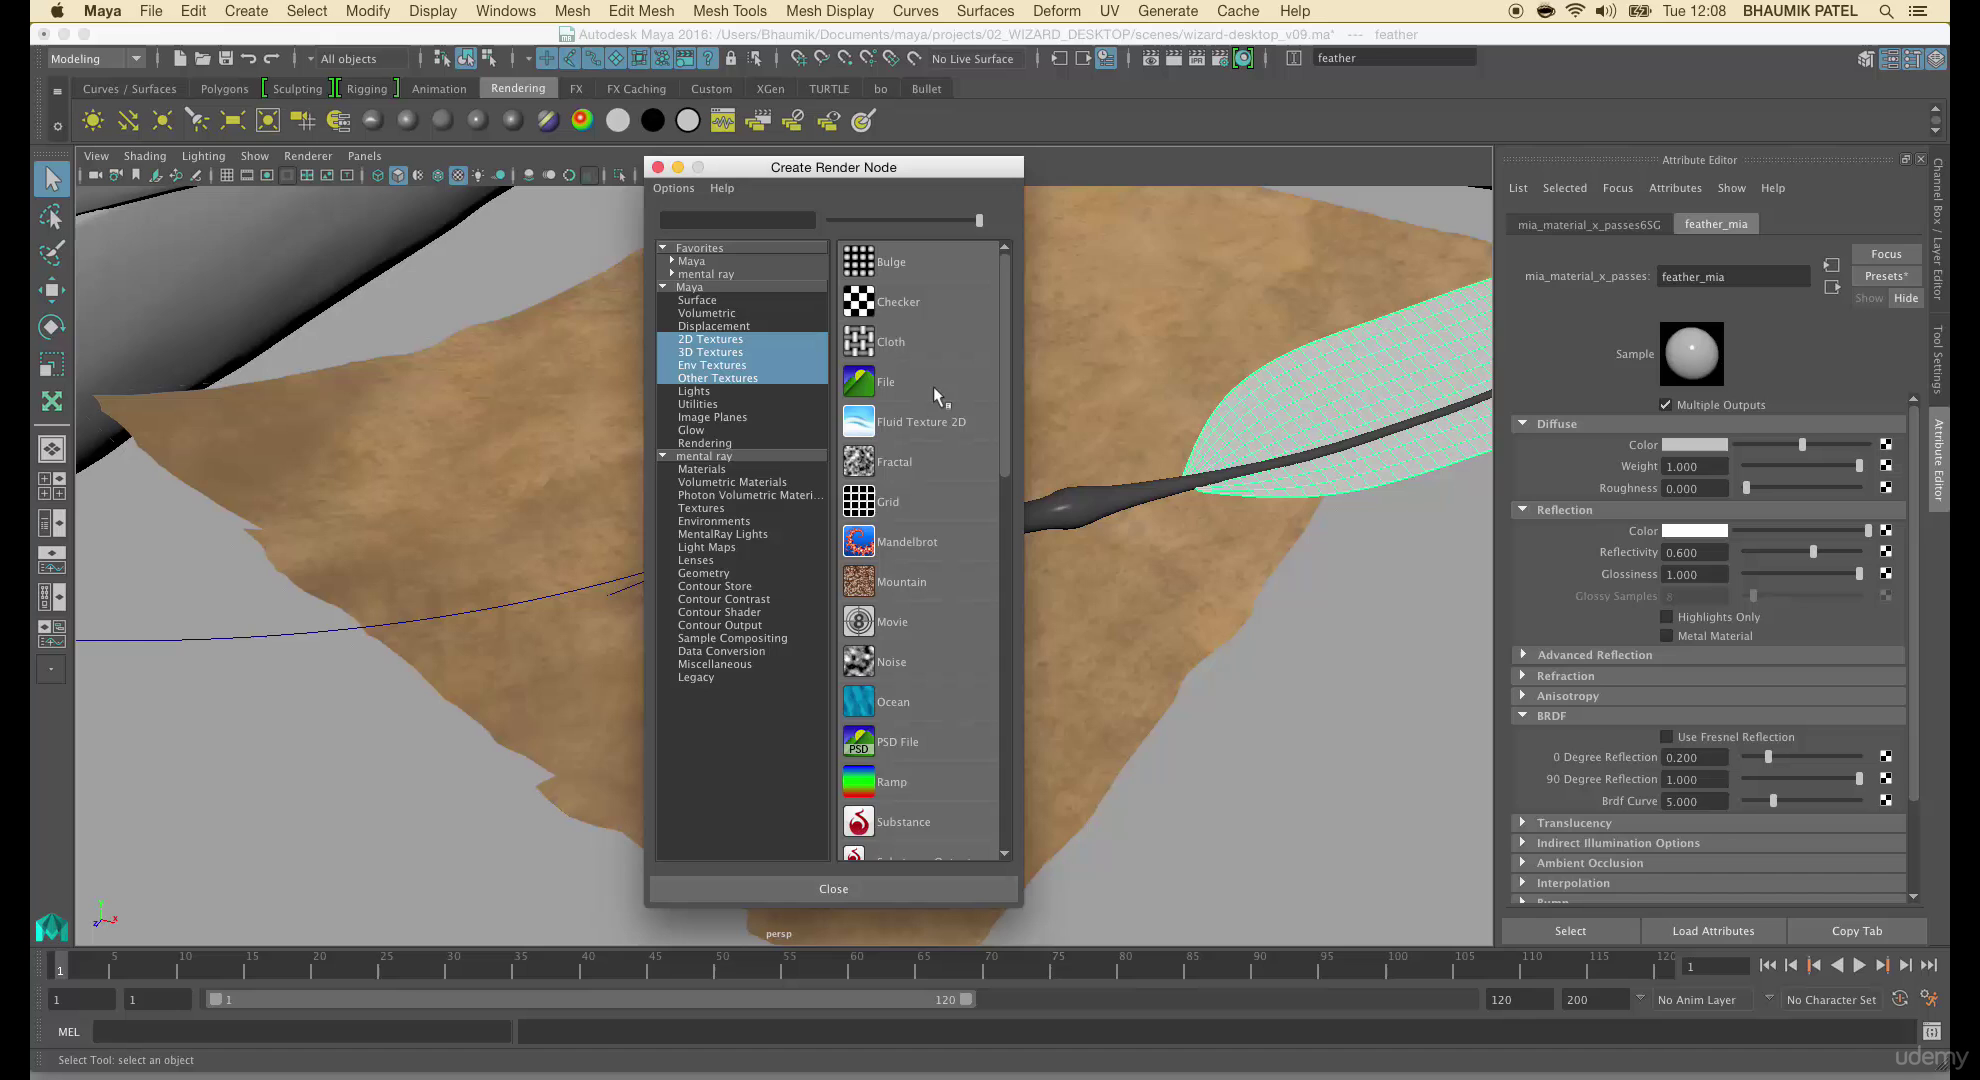The width and height of the screenshot is (1980, 1080).
Task: Expand the Ambient Occlusion section
Action: pyautogui.click(x=1523, y=862)
